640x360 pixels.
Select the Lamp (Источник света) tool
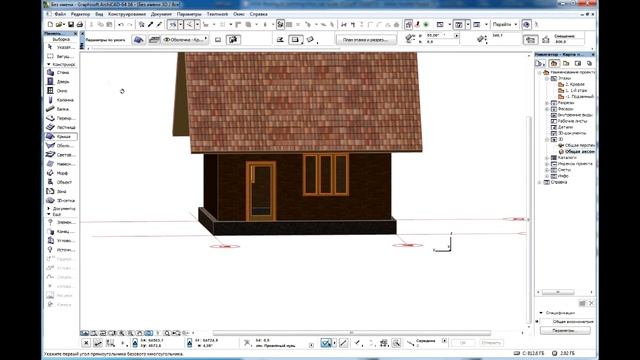60,250
